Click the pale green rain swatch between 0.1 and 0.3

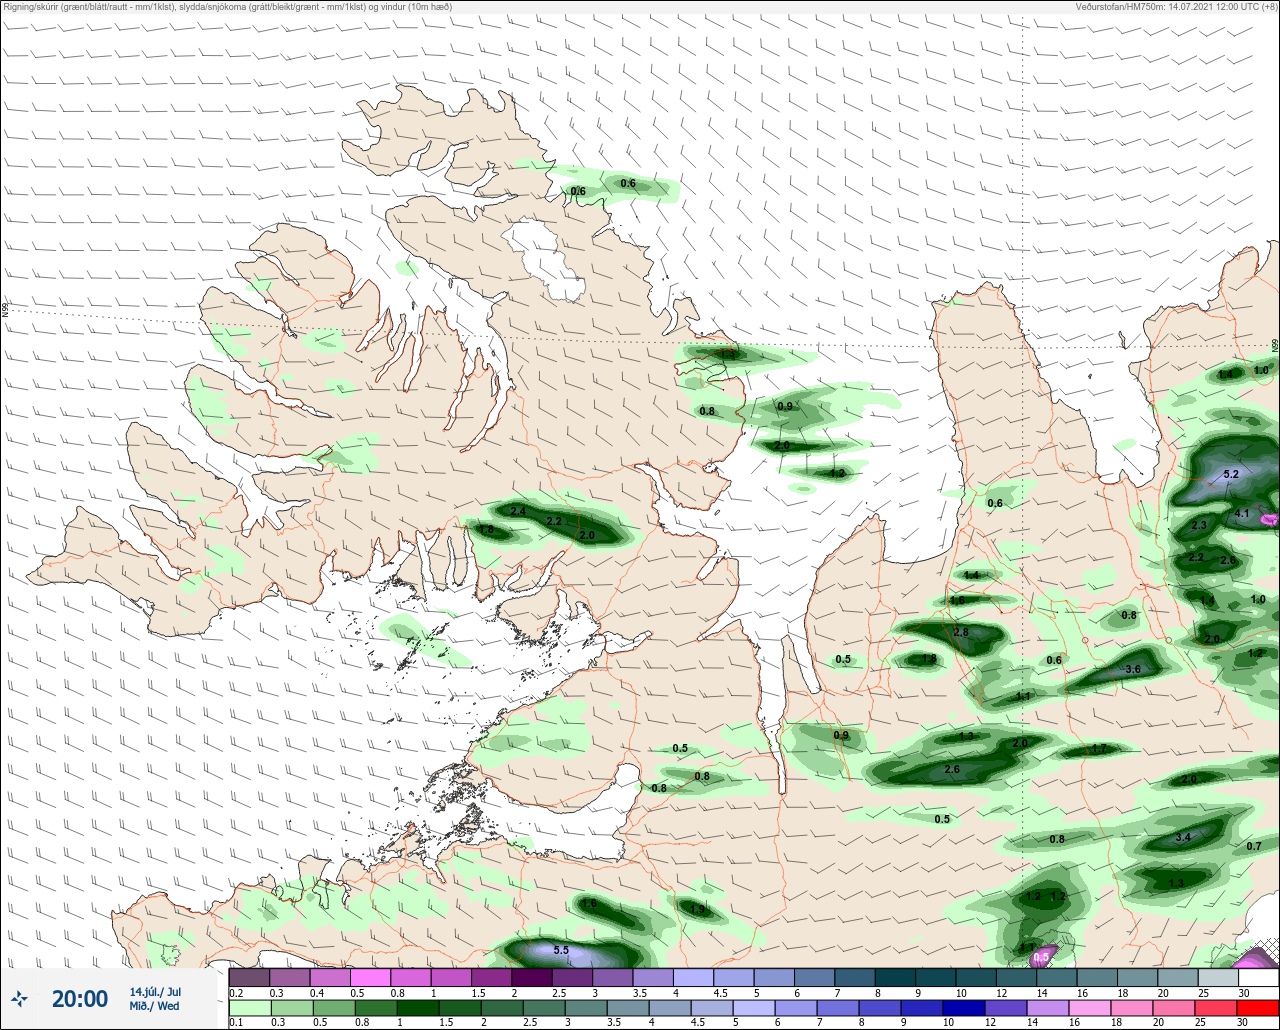tap(249, 1008)
